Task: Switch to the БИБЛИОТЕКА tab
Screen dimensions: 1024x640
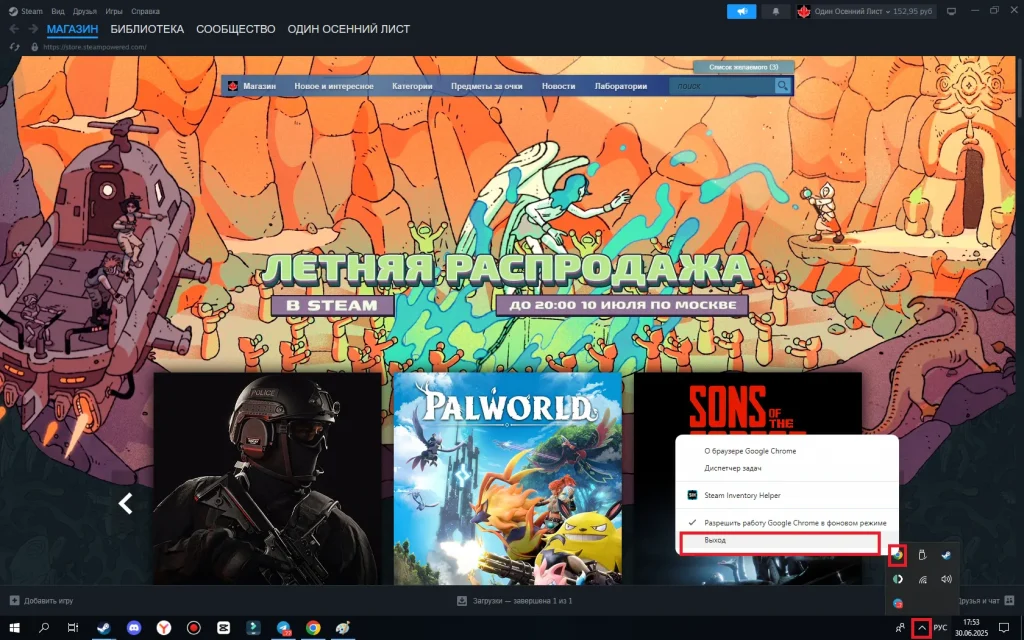Action: pyautogui.click(x=147, y=29)
